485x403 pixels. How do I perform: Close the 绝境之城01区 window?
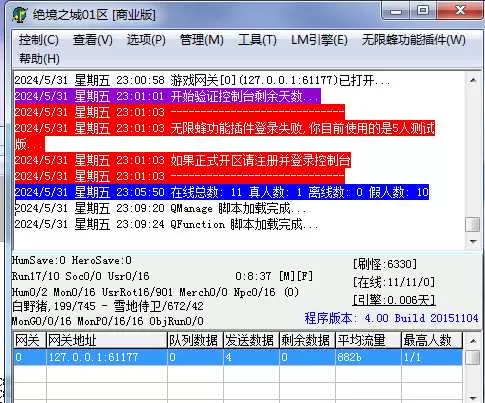(460, 11)
